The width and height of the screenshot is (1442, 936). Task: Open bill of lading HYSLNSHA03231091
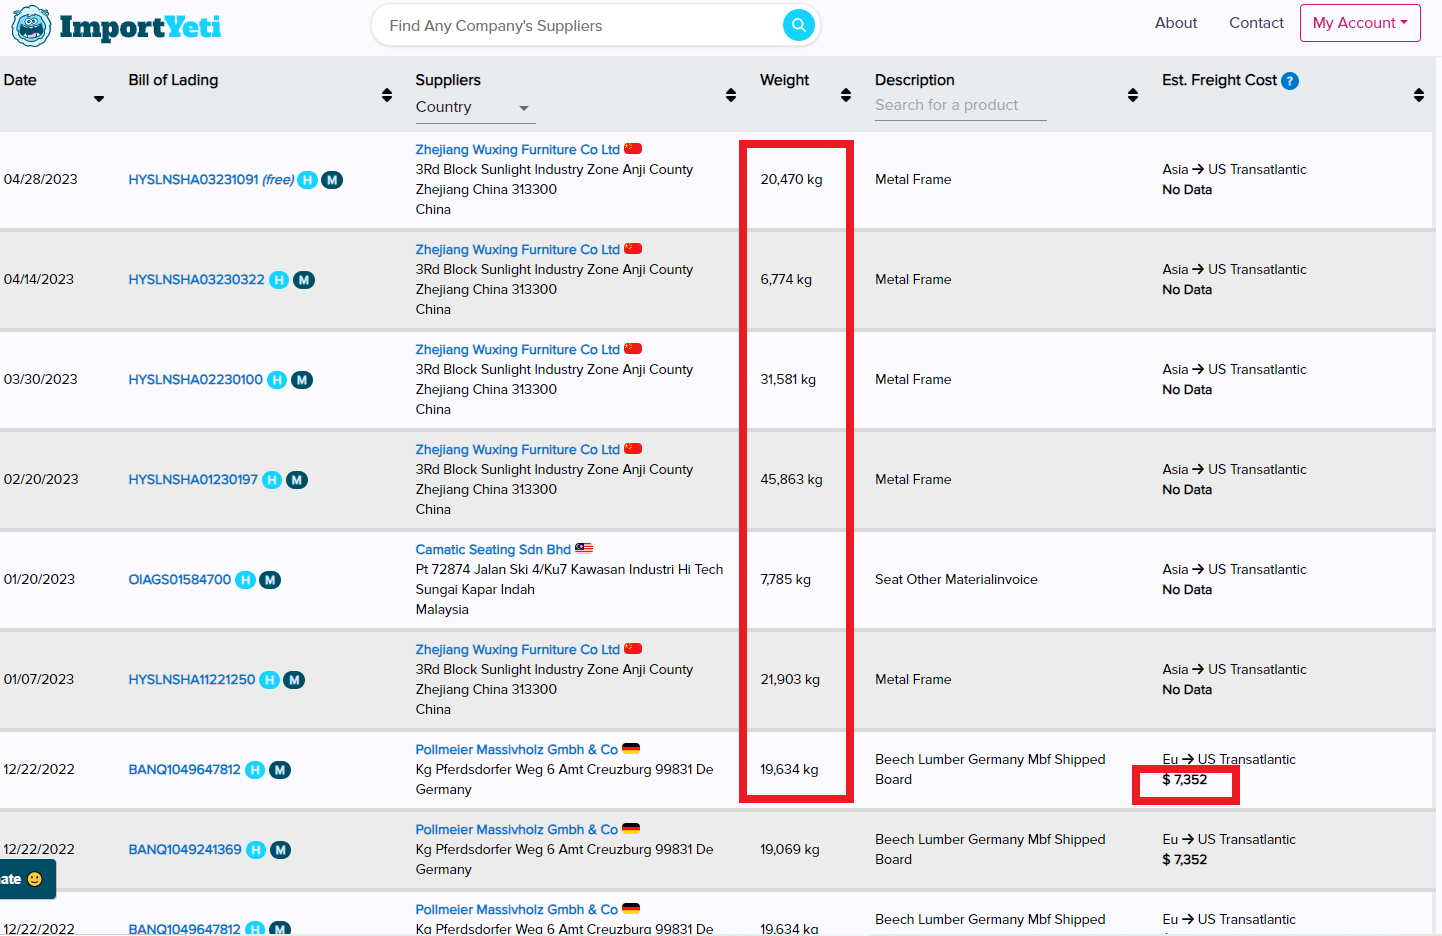click(193, 180)
